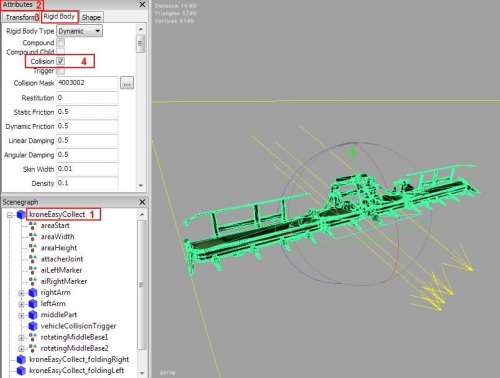Expand the rightArm tree node
Image resolution: width=500 pixels, height=378 pixels.
click(21, 293)
